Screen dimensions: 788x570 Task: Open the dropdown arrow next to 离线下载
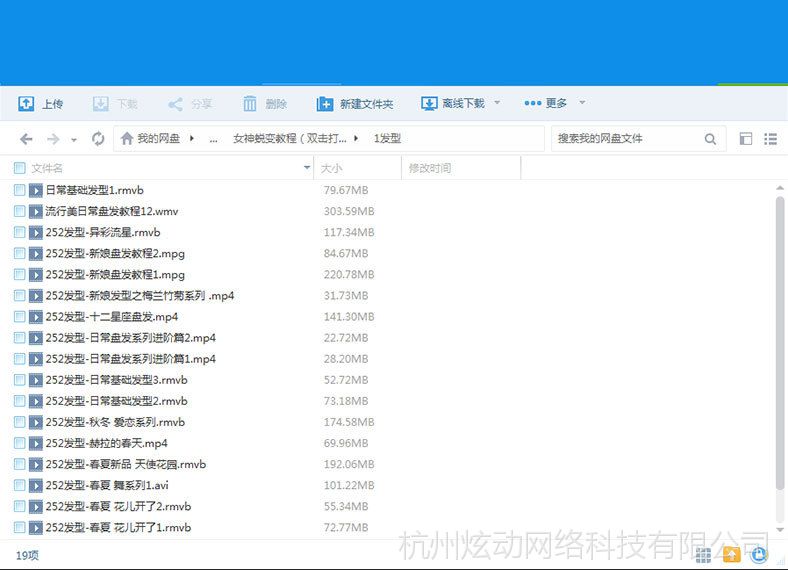pyautogui.click(x=497, y=103)
